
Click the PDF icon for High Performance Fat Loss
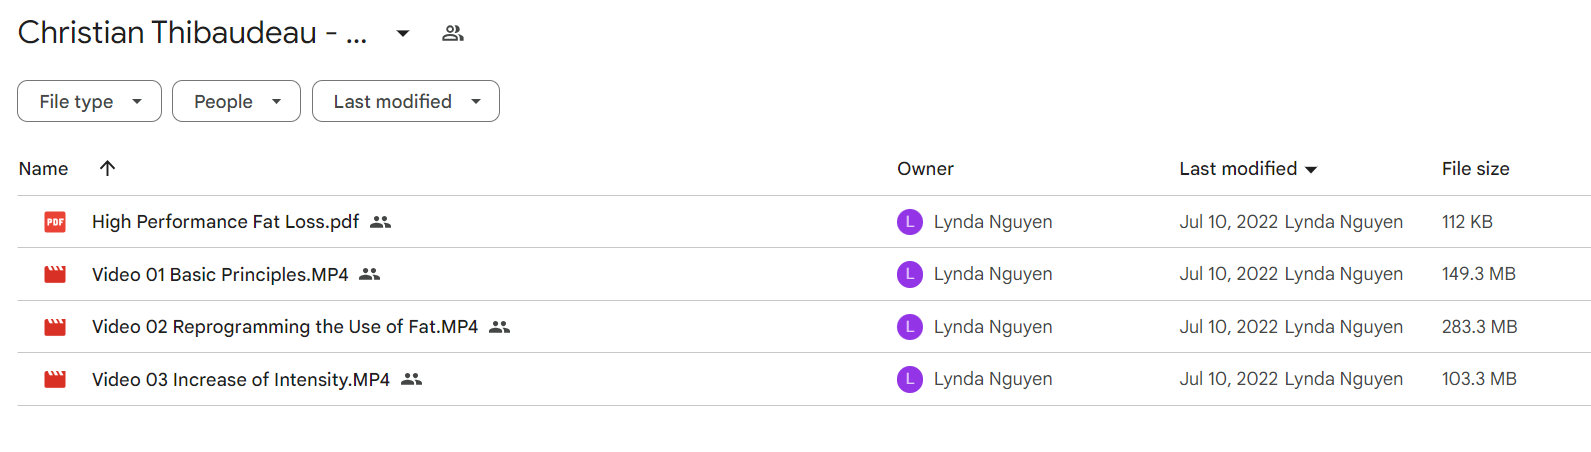tap(55, 222)
